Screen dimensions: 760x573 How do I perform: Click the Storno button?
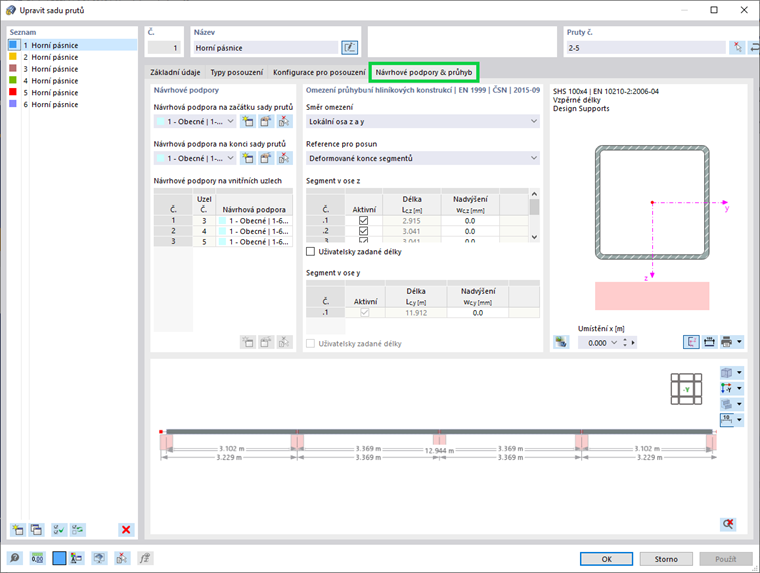(x=666, y=559)
